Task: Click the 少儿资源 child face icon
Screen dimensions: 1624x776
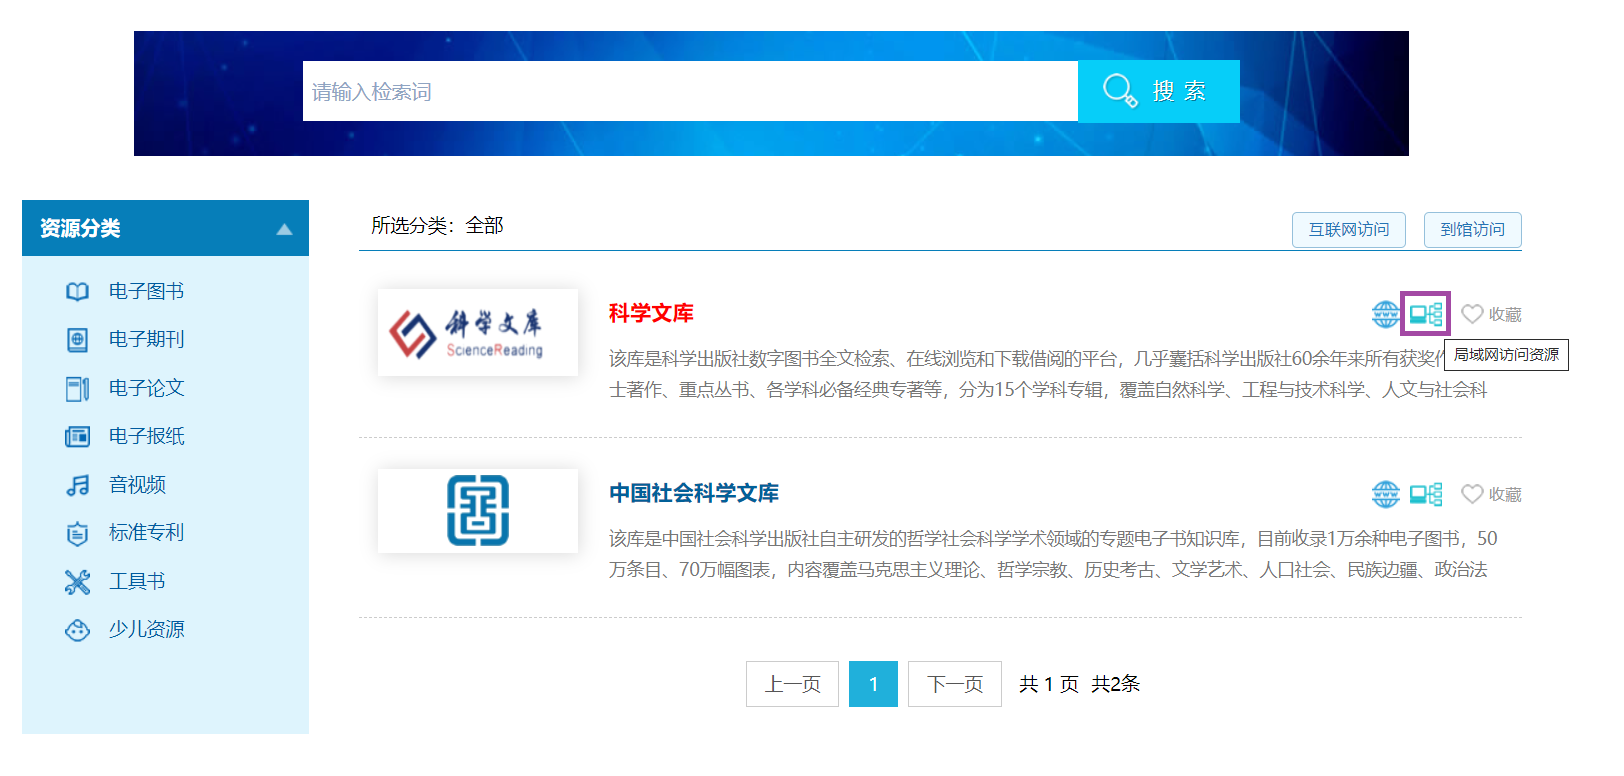Action: (77, 630)
